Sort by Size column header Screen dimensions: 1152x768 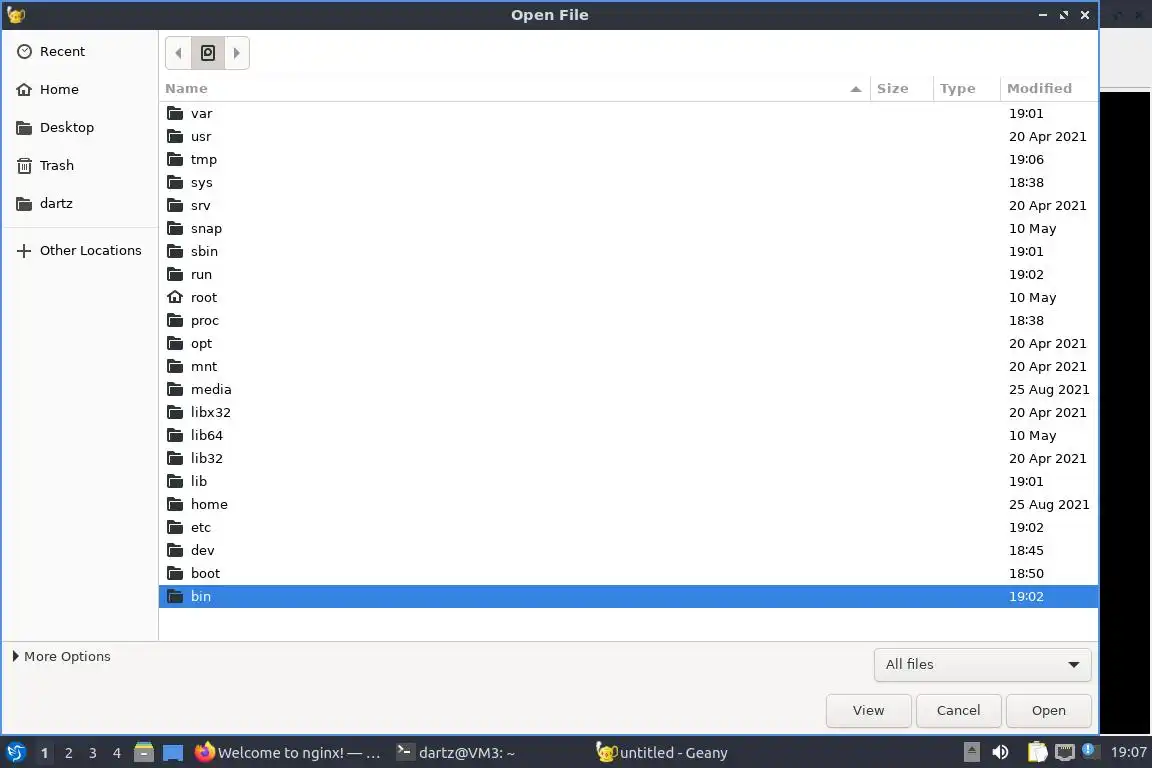(x=901, y=89)
